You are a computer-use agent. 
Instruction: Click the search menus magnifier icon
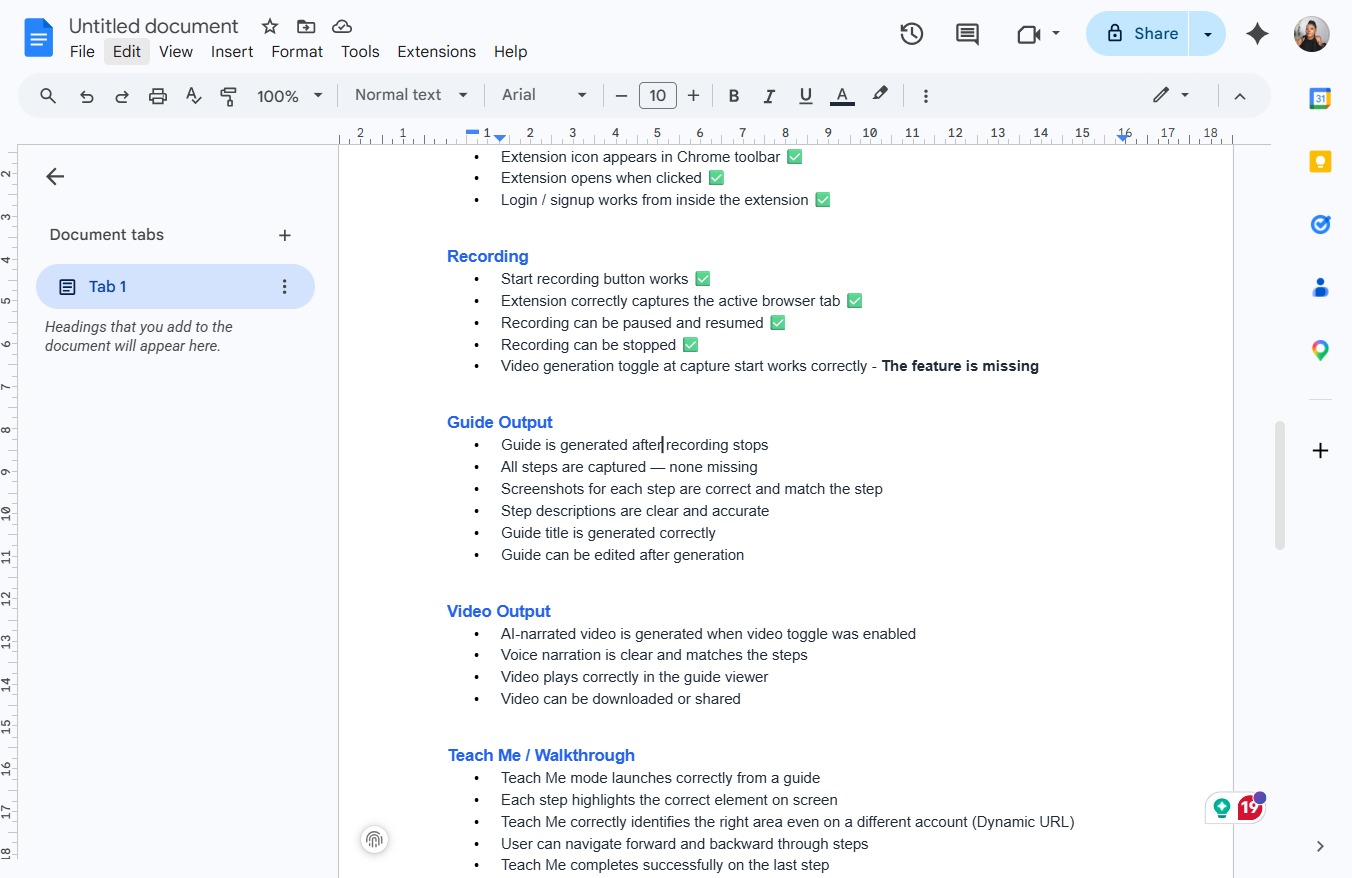tap(48, 96)
